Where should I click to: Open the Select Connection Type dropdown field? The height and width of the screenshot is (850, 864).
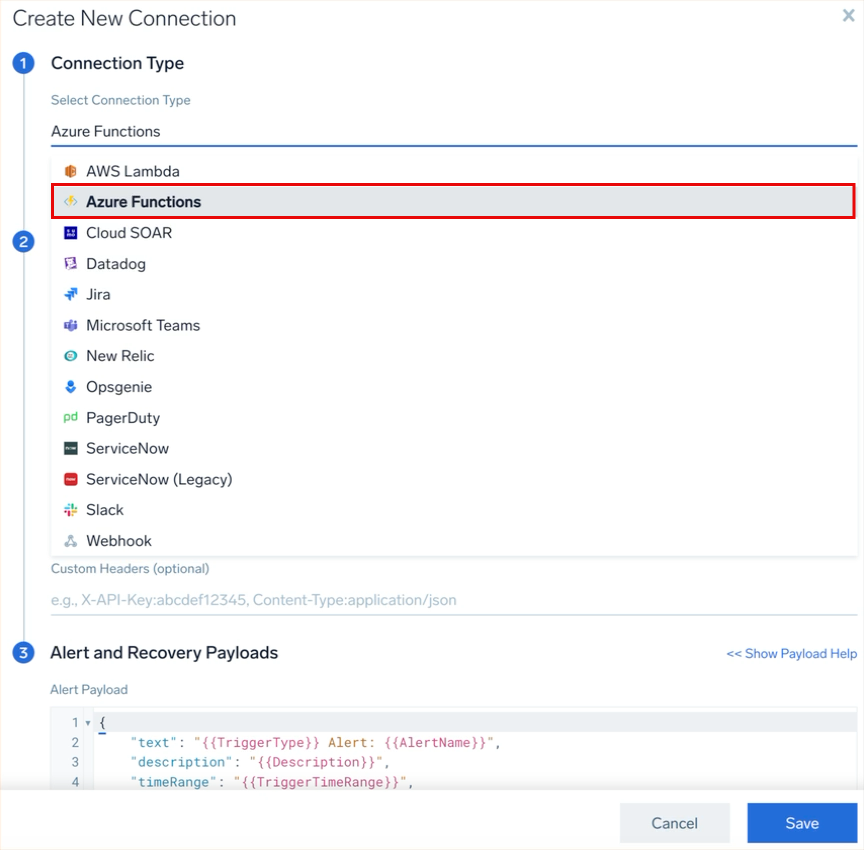point(453,131)
